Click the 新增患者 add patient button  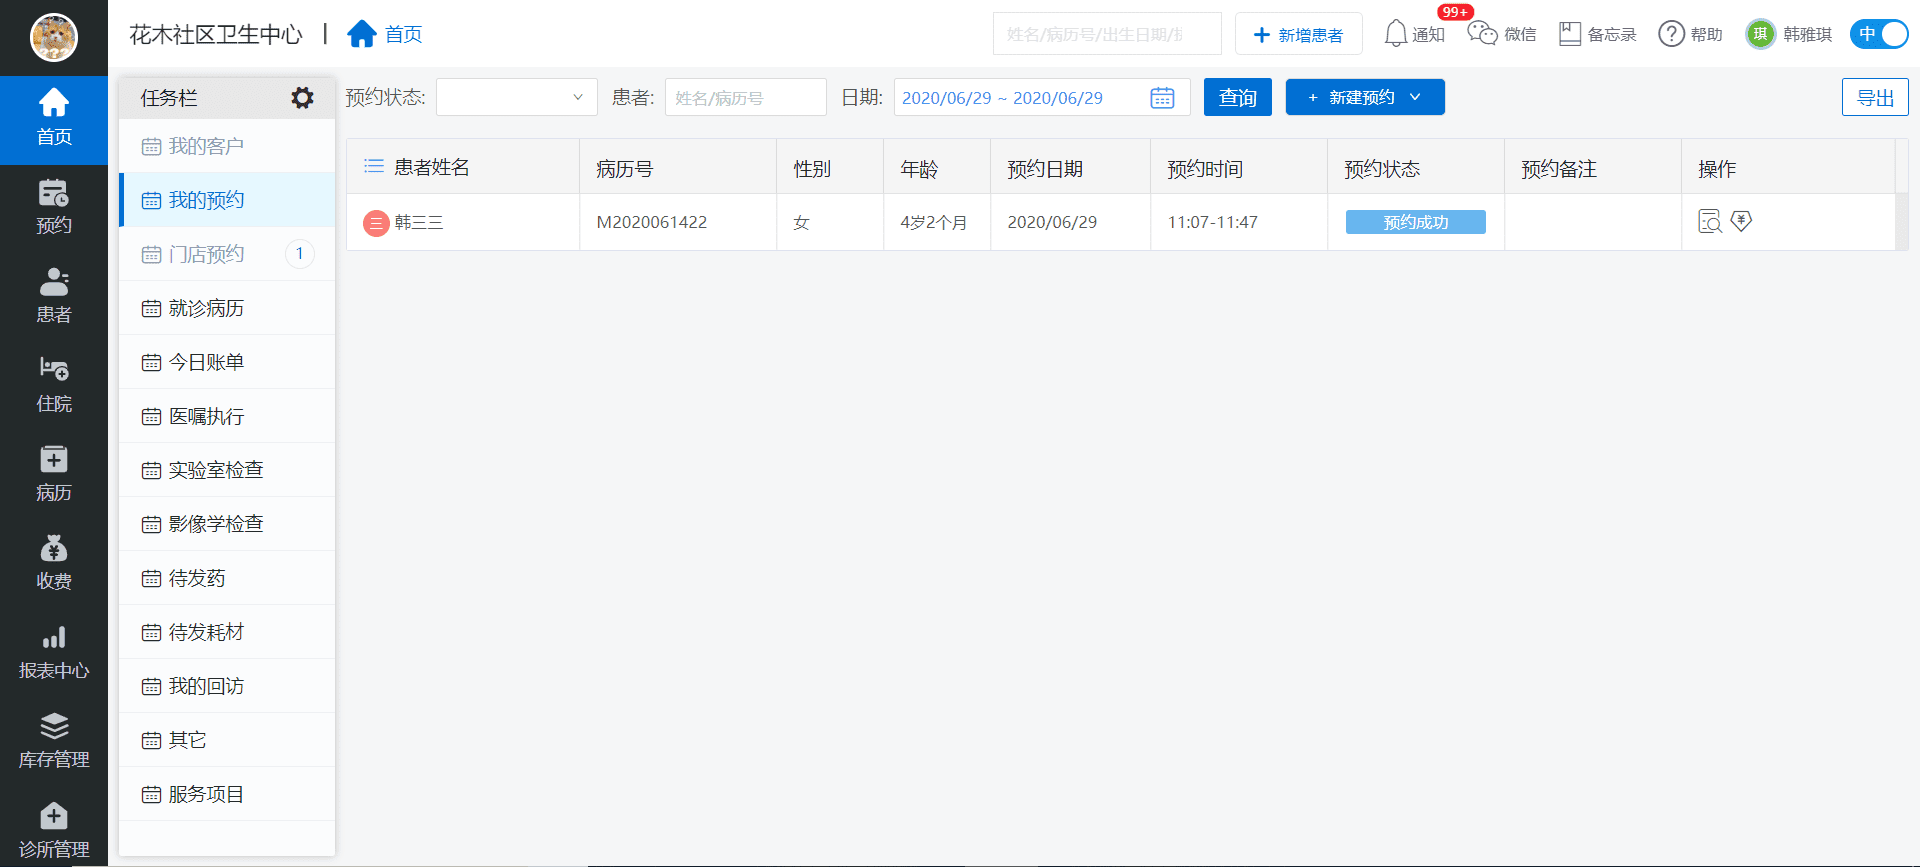(x=1298, y=35)
